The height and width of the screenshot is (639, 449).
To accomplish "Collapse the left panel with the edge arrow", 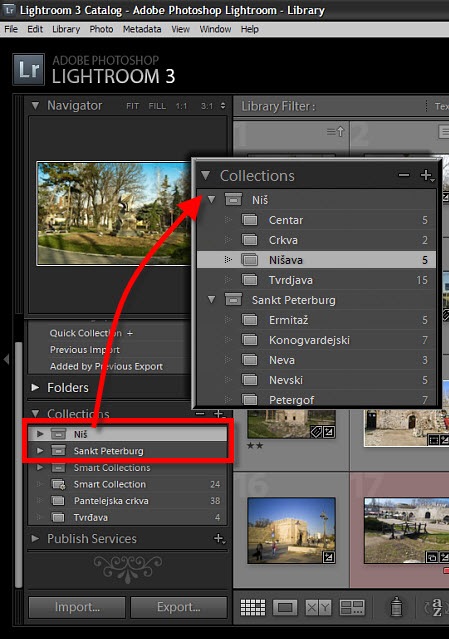I will [6, 359].
